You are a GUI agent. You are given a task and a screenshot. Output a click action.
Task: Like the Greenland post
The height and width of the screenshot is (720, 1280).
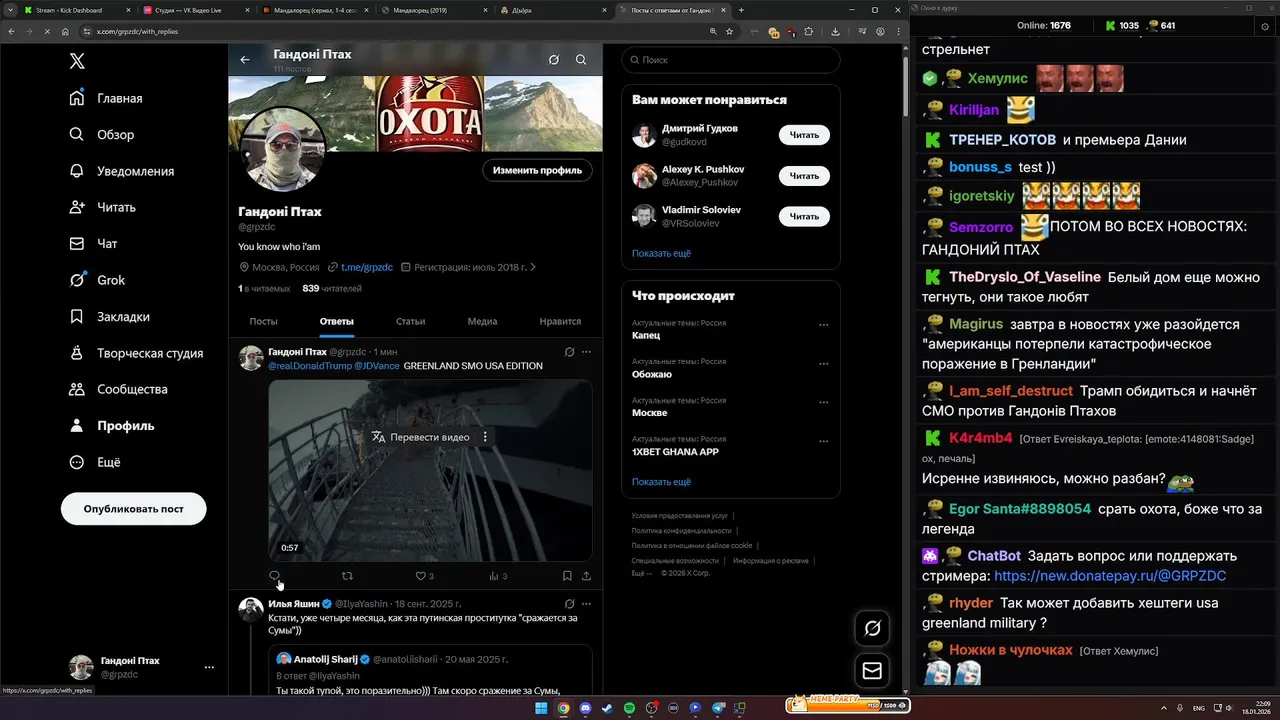(x=421, y=576)
